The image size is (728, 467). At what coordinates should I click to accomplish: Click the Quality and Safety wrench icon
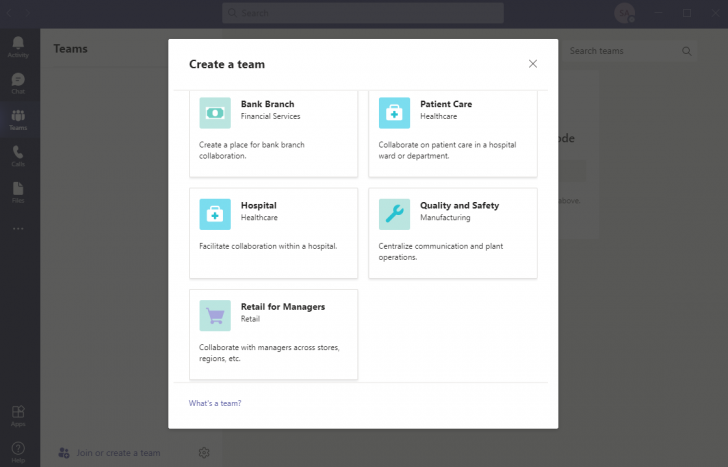[x=394, y=214]
